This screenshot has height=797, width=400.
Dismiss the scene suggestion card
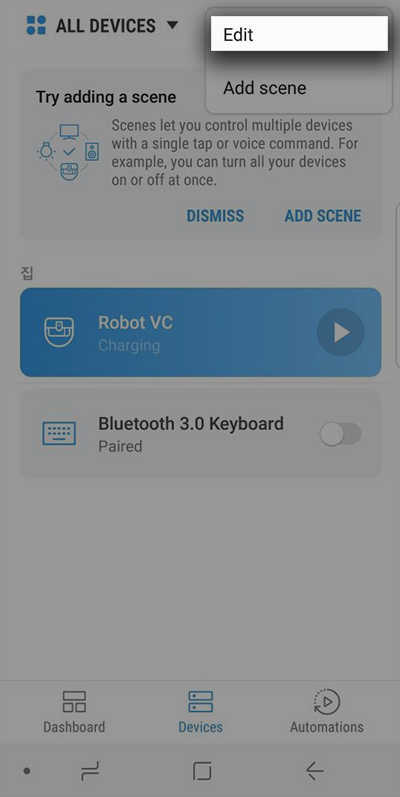tap(215, 216)
